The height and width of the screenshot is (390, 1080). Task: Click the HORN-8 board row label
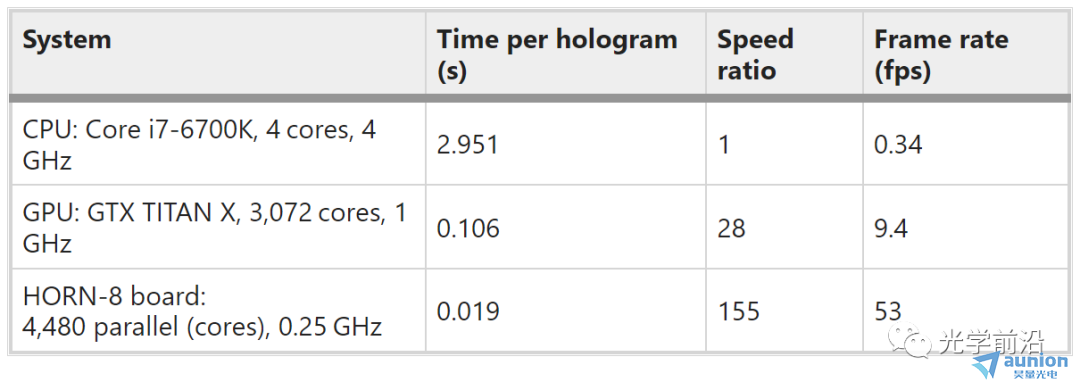tap(202, 312)
